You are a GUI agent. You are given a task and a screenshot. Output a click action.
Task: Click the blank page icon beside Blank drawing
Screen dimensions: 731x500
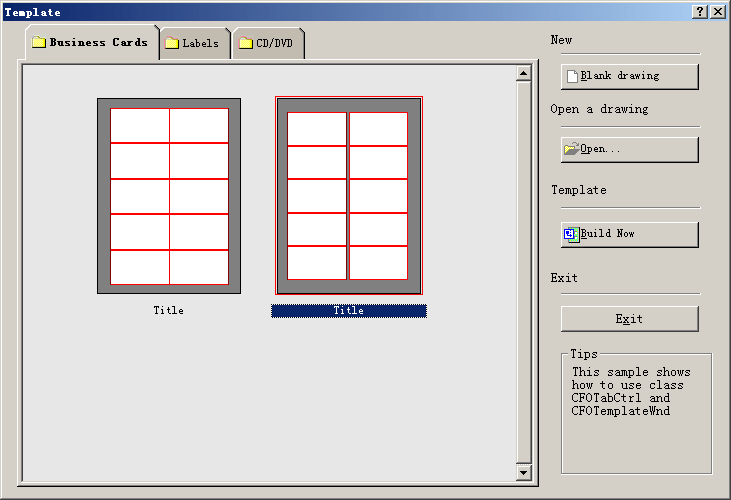572,76
